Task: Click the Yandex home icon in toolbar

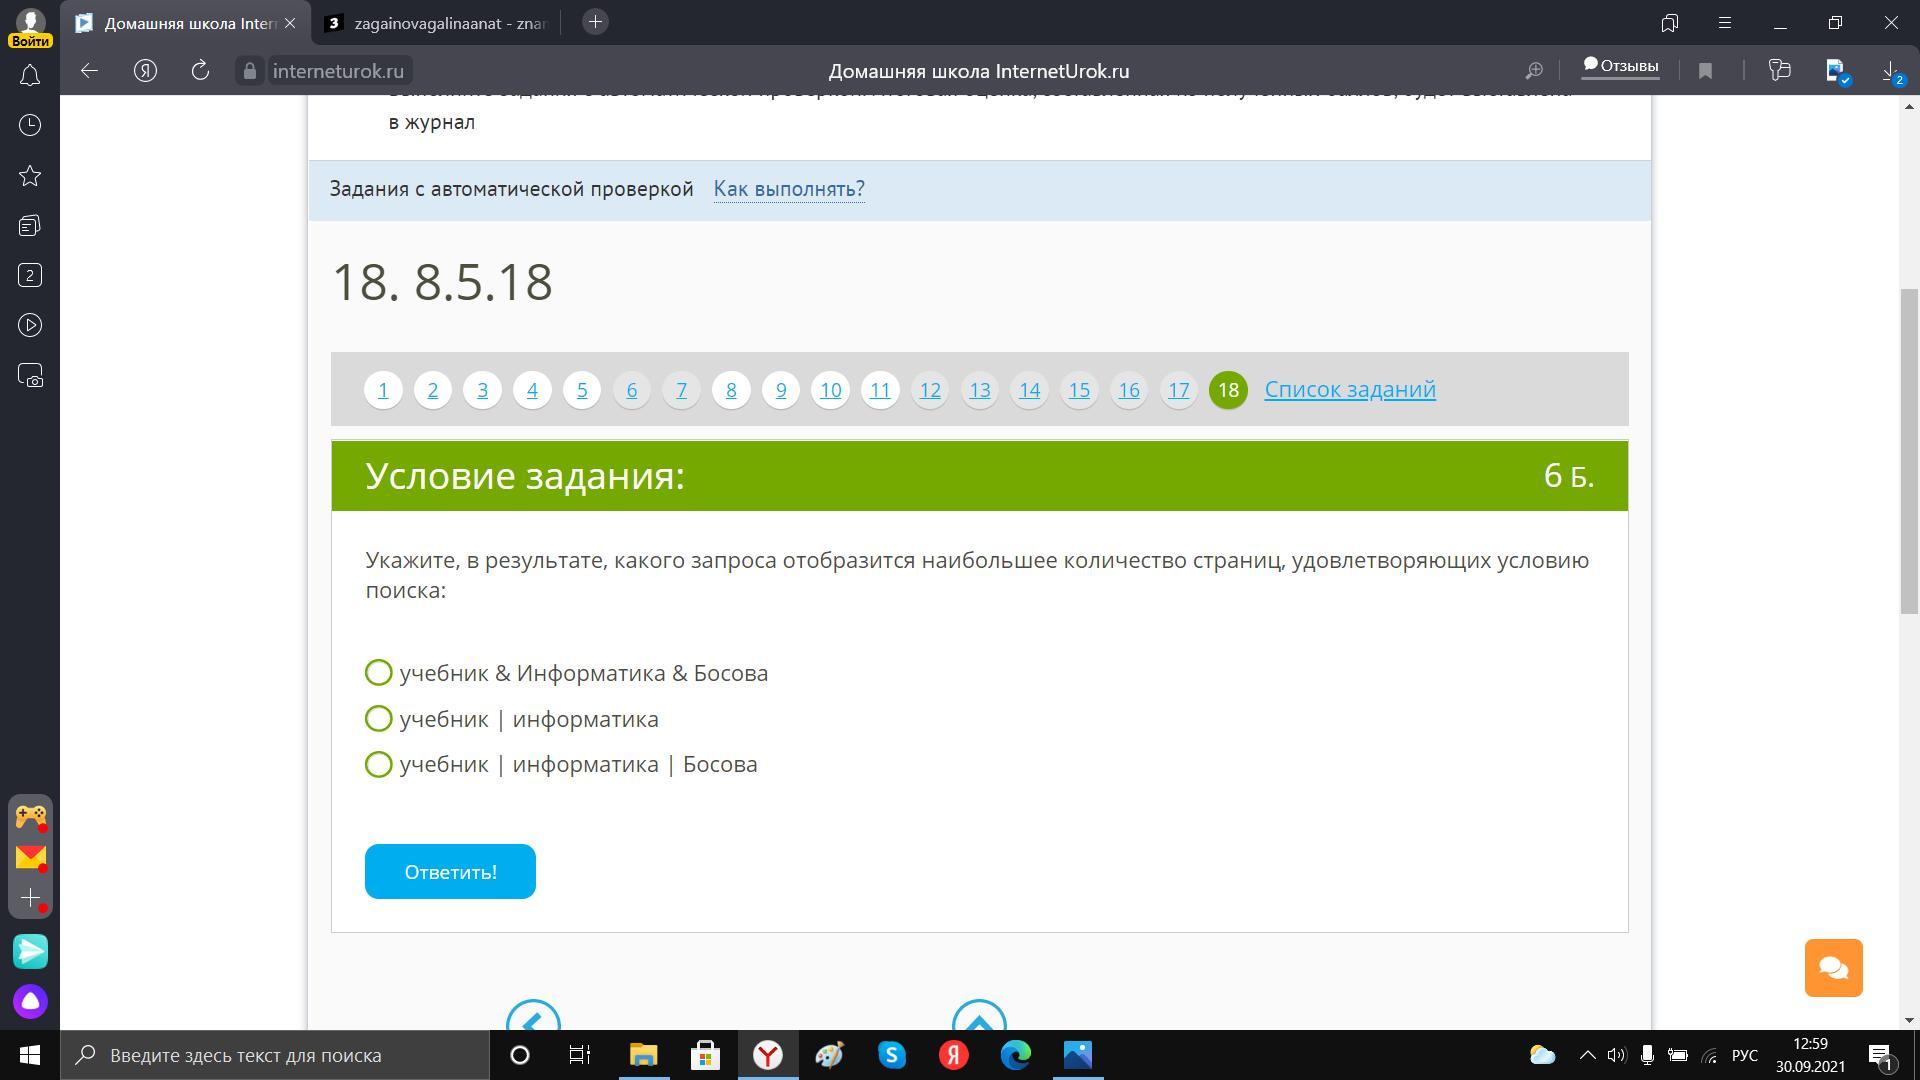Action: 146,70
